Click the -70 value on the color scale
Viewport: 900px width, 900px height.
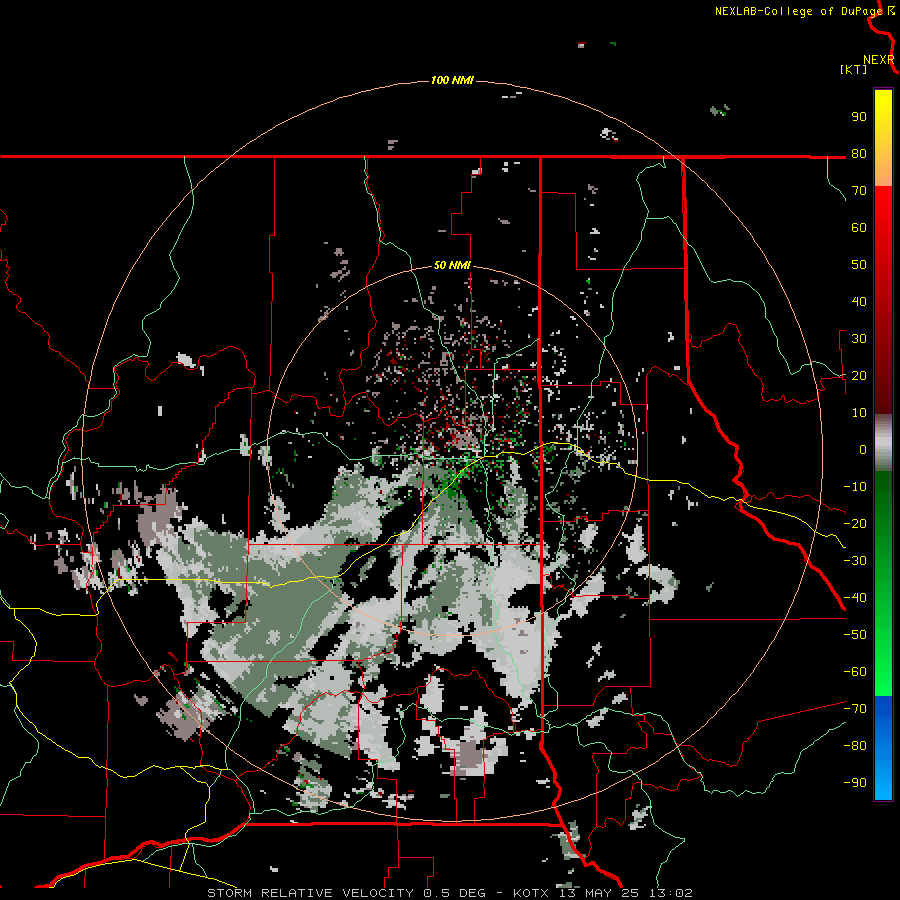(855, 709)
